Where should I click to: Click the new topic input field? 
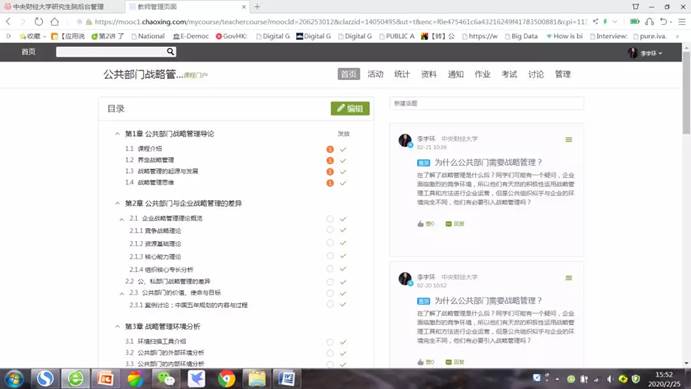487,103
